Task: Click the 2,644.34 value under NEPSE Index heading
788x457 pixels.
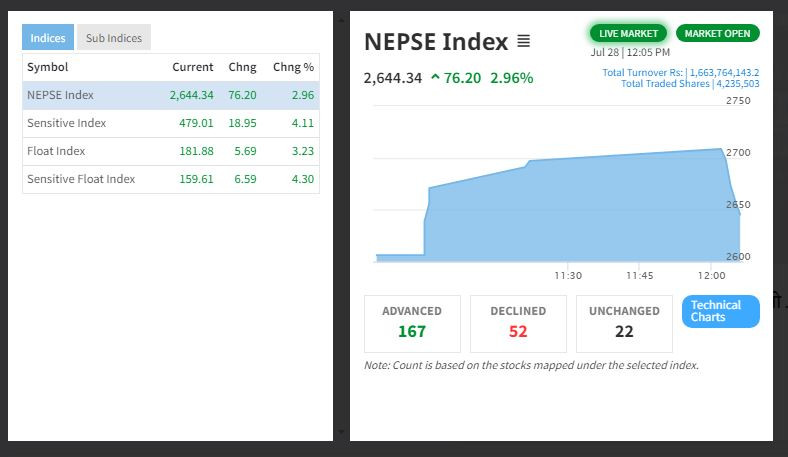Action: pyautogui.click(x=392, y=78)
